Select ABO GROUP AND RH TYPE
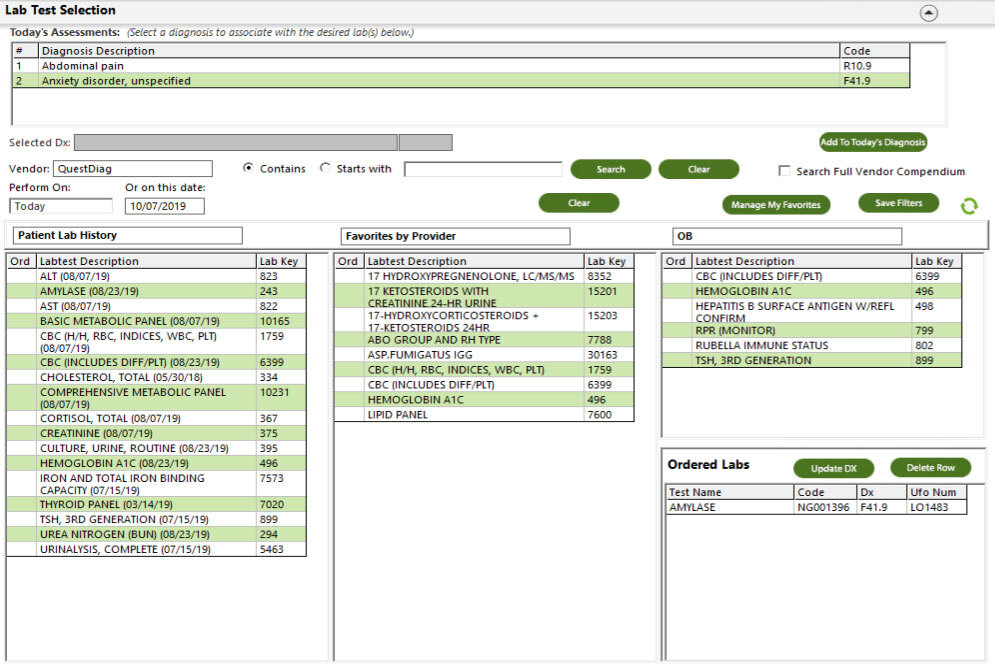Screen dimensions: 995x666 click(484, 340)
